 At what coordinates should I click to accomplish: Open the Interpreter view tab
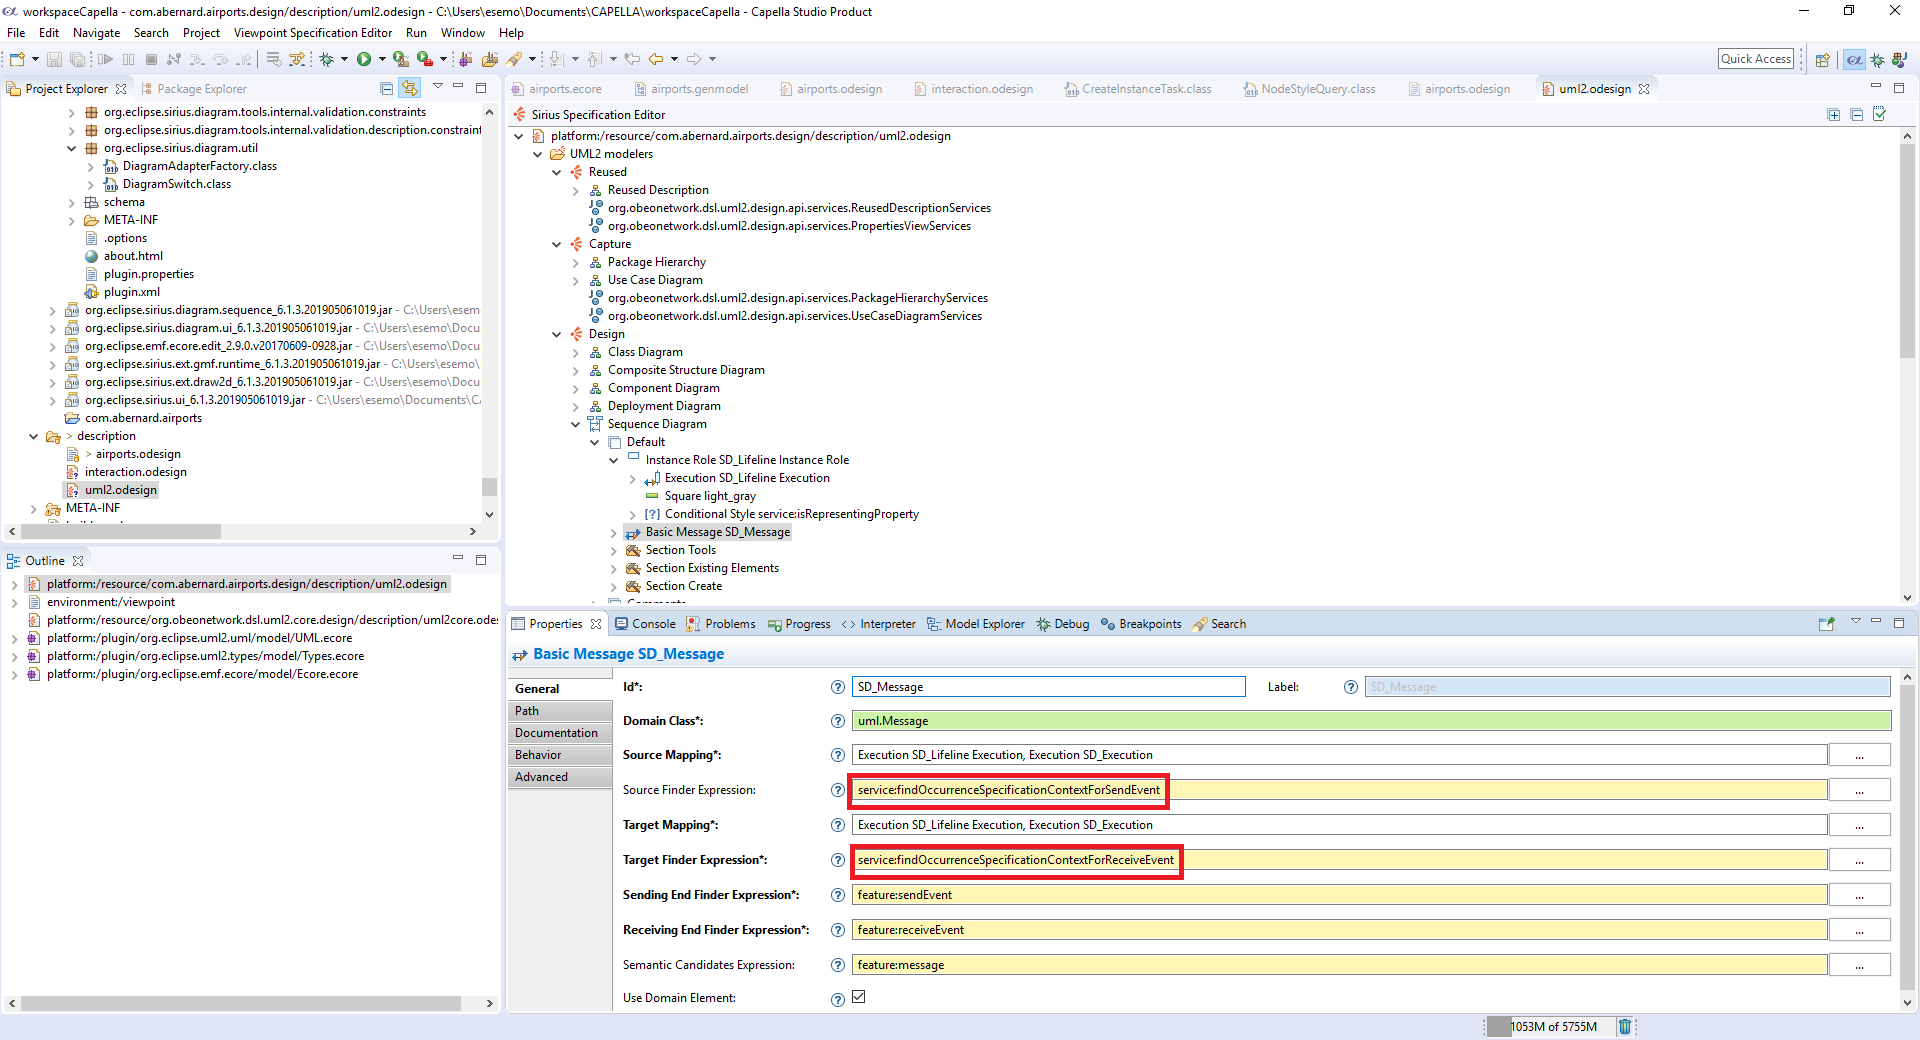point(879,624)
